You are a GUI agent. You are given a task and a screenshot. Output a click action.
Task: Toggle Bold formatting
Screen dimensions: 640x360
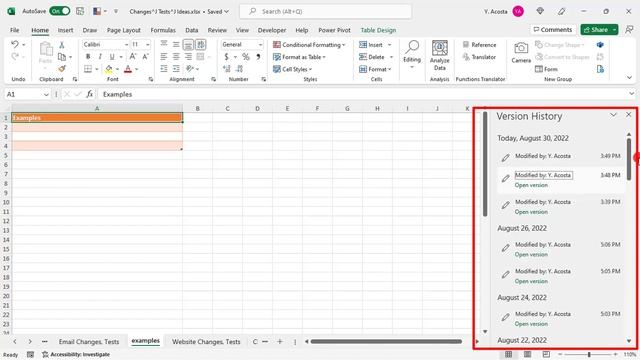[88, 57]
